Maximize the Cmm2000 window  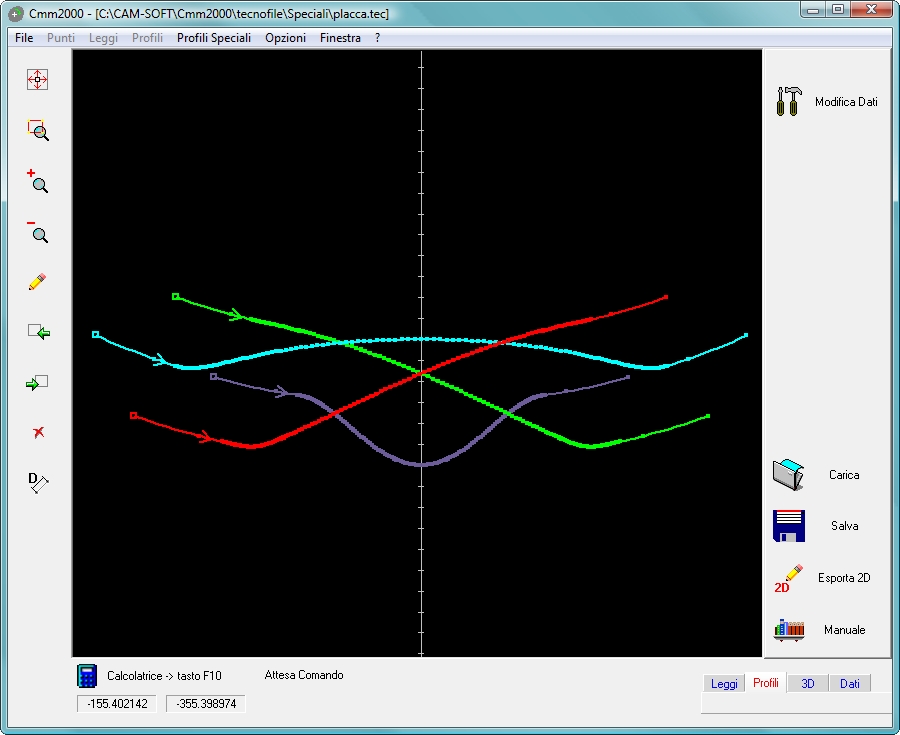click(837, 10)
